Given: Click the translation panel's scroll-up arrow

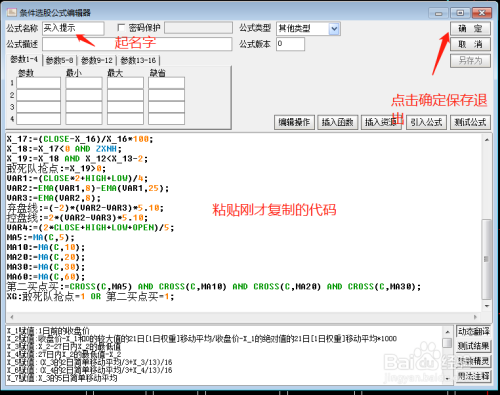Looking at the screenshot, I should [447, 332].
